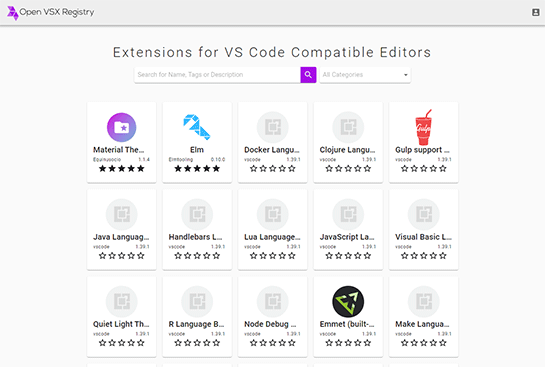Click the Docker Langu... card title
This screenshot has width=545, height=367.
272,150
